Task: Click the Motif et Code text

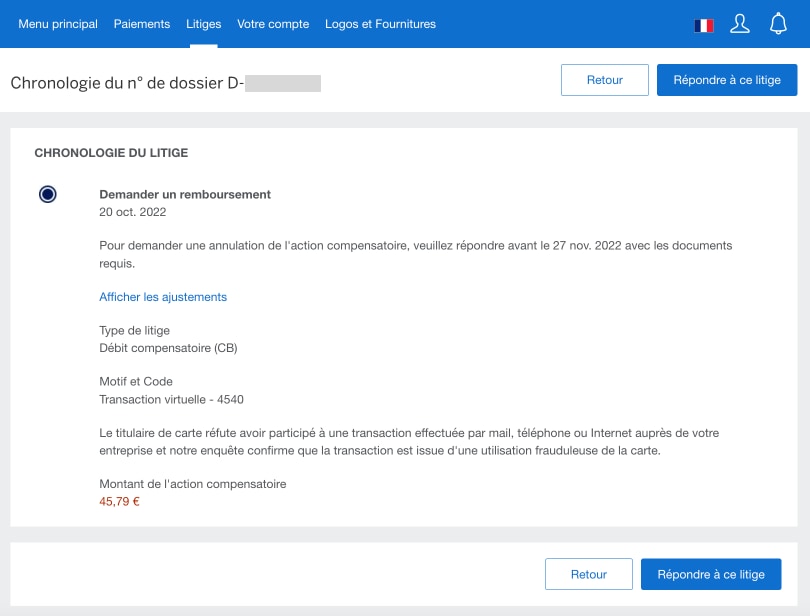Action: pyautogui.click(x=133, y=381)
